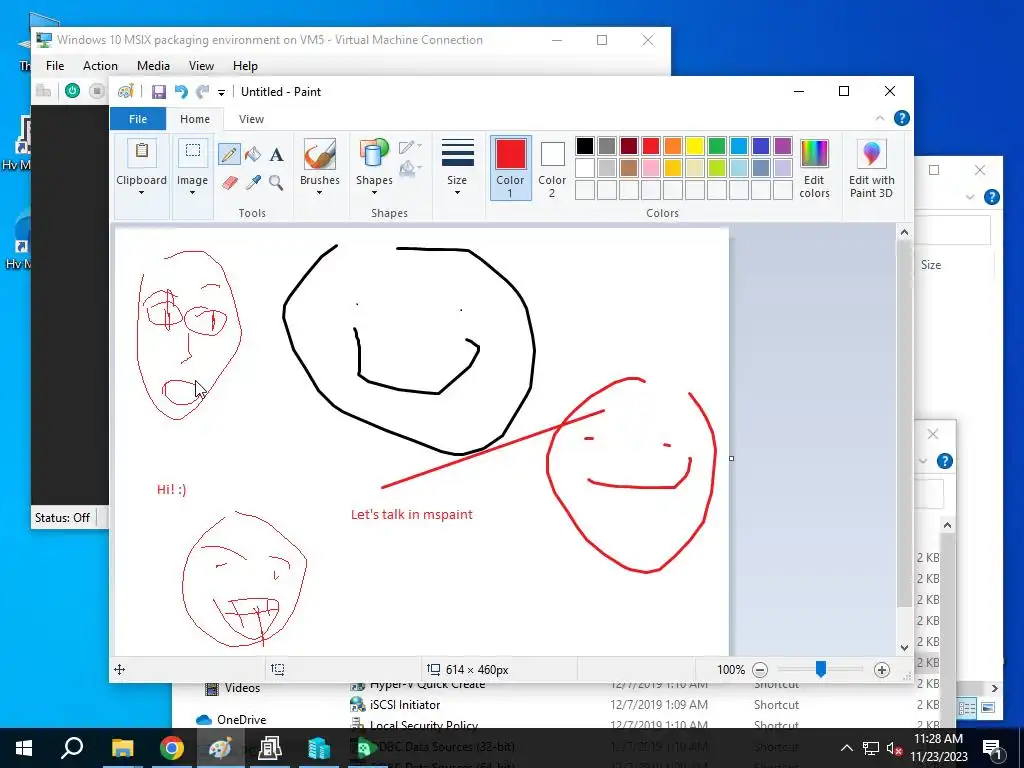Click iSCSI Initiator in Explorer window

[x=405, y=705]
